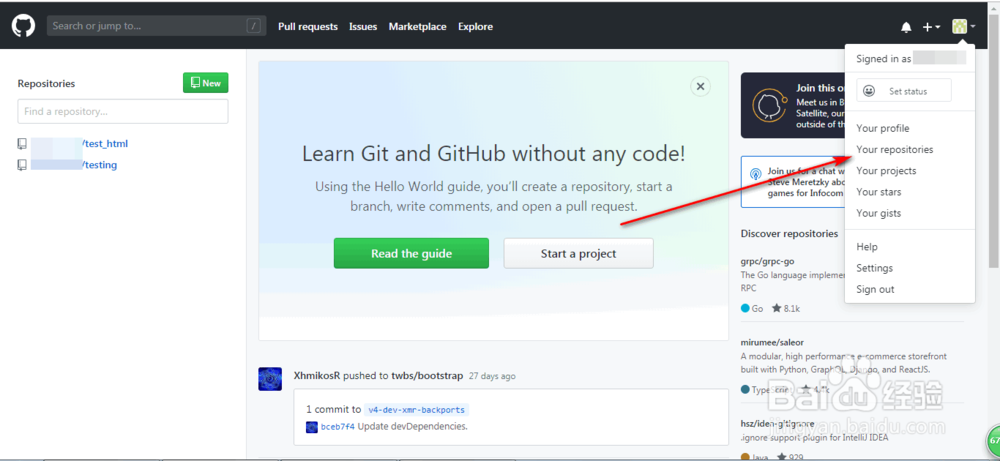The width and height of the screenshot is (1000, 461).
Task: Open the grpc/grpc-go repository link
Action: [767, 261]
